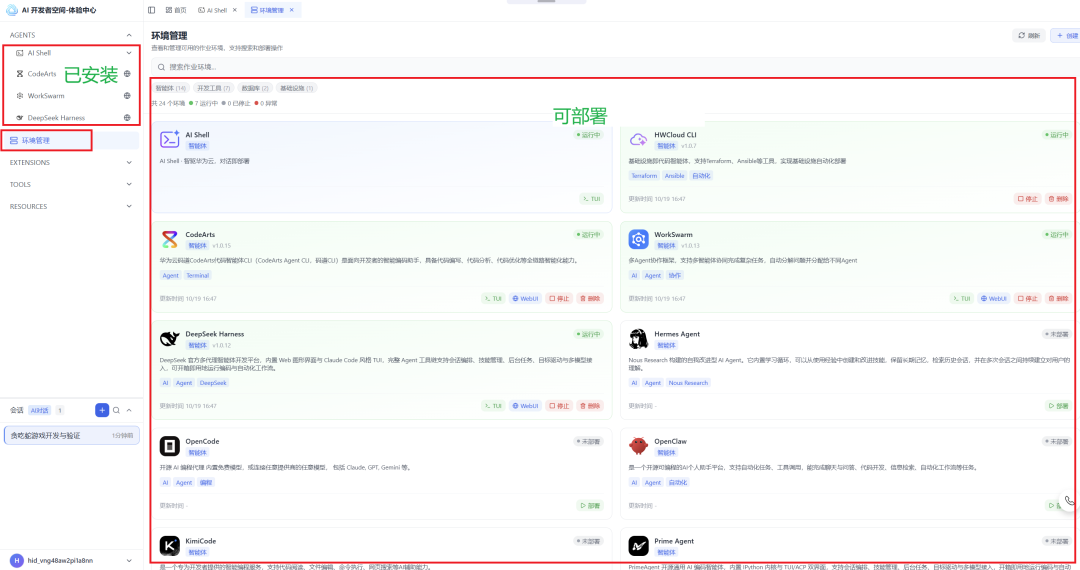Click the conversation search magnifier icon
Image resolution: width=1080 pixels, height=570 pixels.
coord(116,410)
